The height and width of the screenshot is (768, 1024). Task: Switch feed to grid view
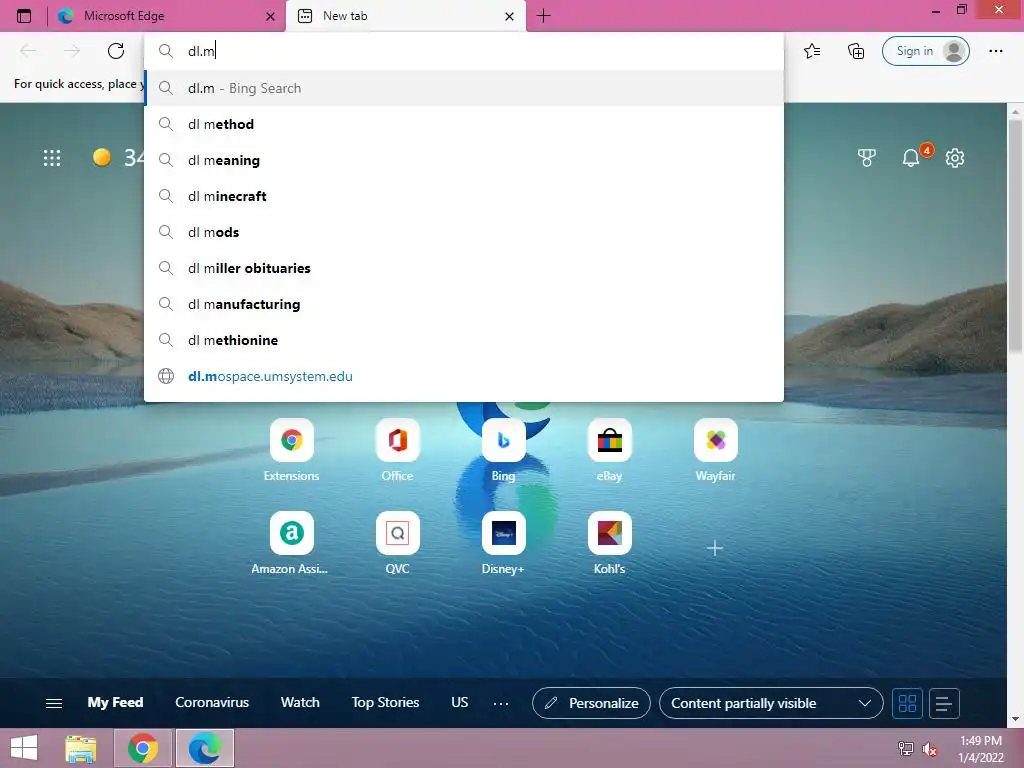click(907, 703)
